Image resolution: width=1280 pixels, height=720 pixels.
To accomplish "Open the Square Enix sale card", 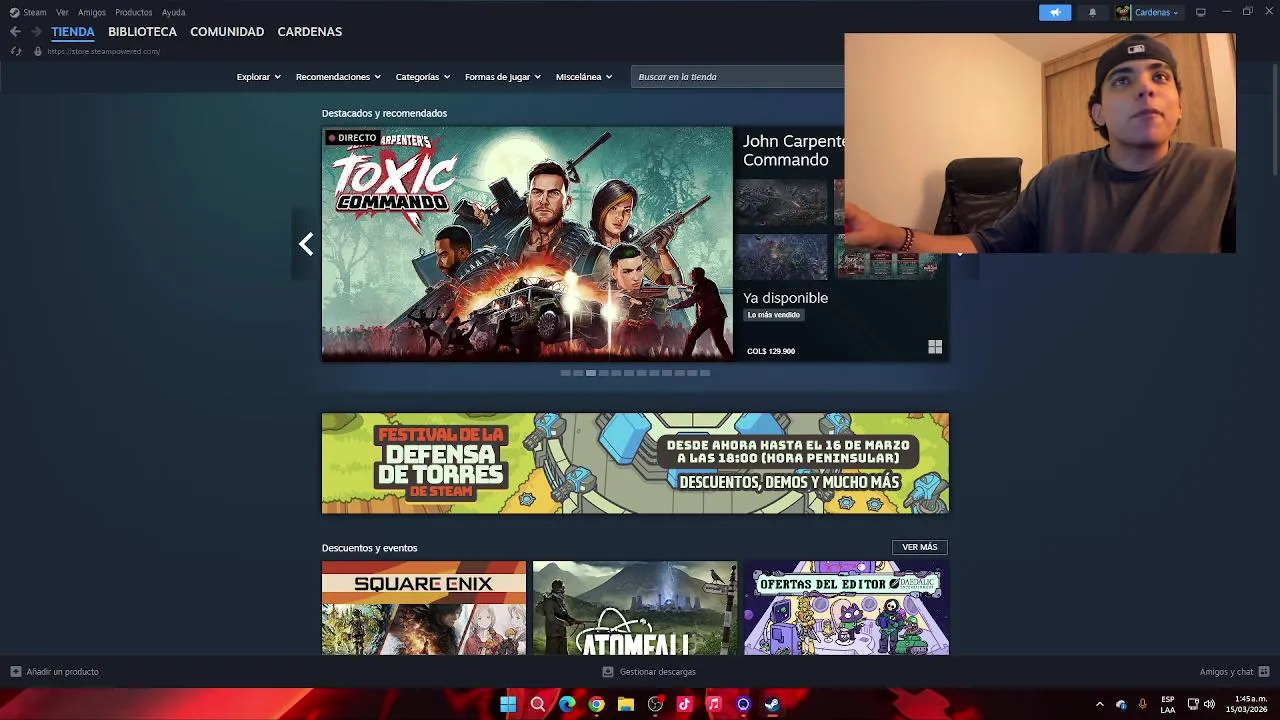I will 424,608.
